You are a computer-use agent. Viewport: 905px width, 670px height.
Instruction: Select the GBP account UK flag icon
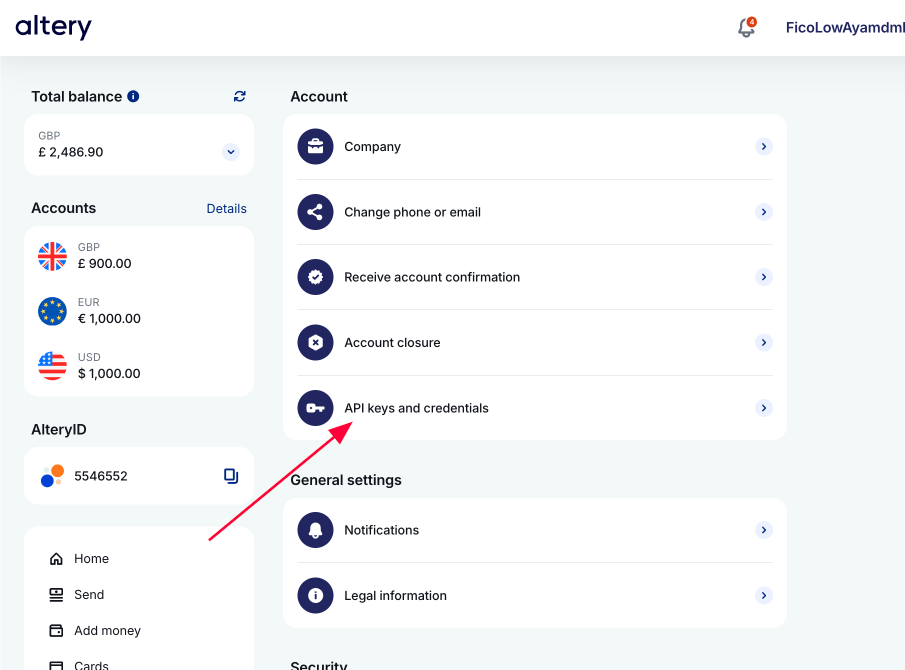pos(53,256)
